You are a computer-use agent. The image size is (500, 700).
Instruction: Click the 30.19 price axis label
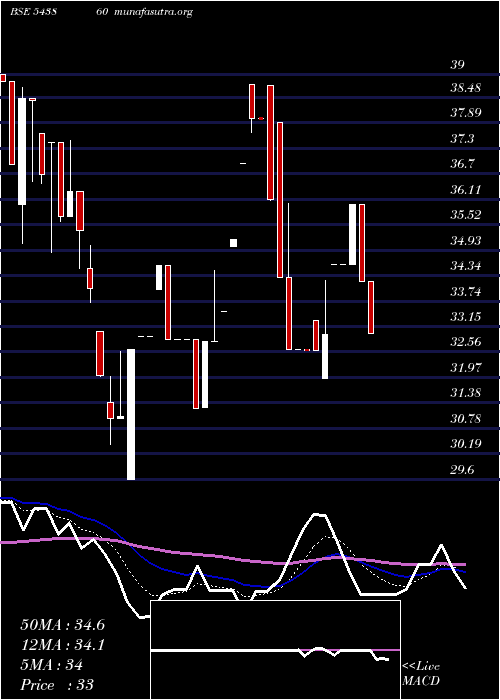click(465, 444)
